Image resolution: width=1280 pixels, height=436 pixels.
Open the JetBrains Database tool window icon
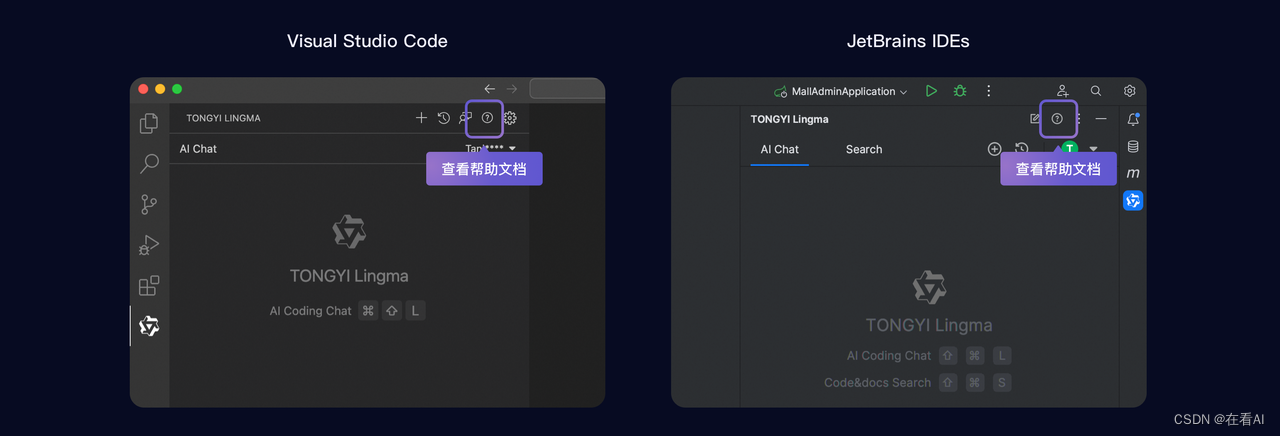point(1133,146)
